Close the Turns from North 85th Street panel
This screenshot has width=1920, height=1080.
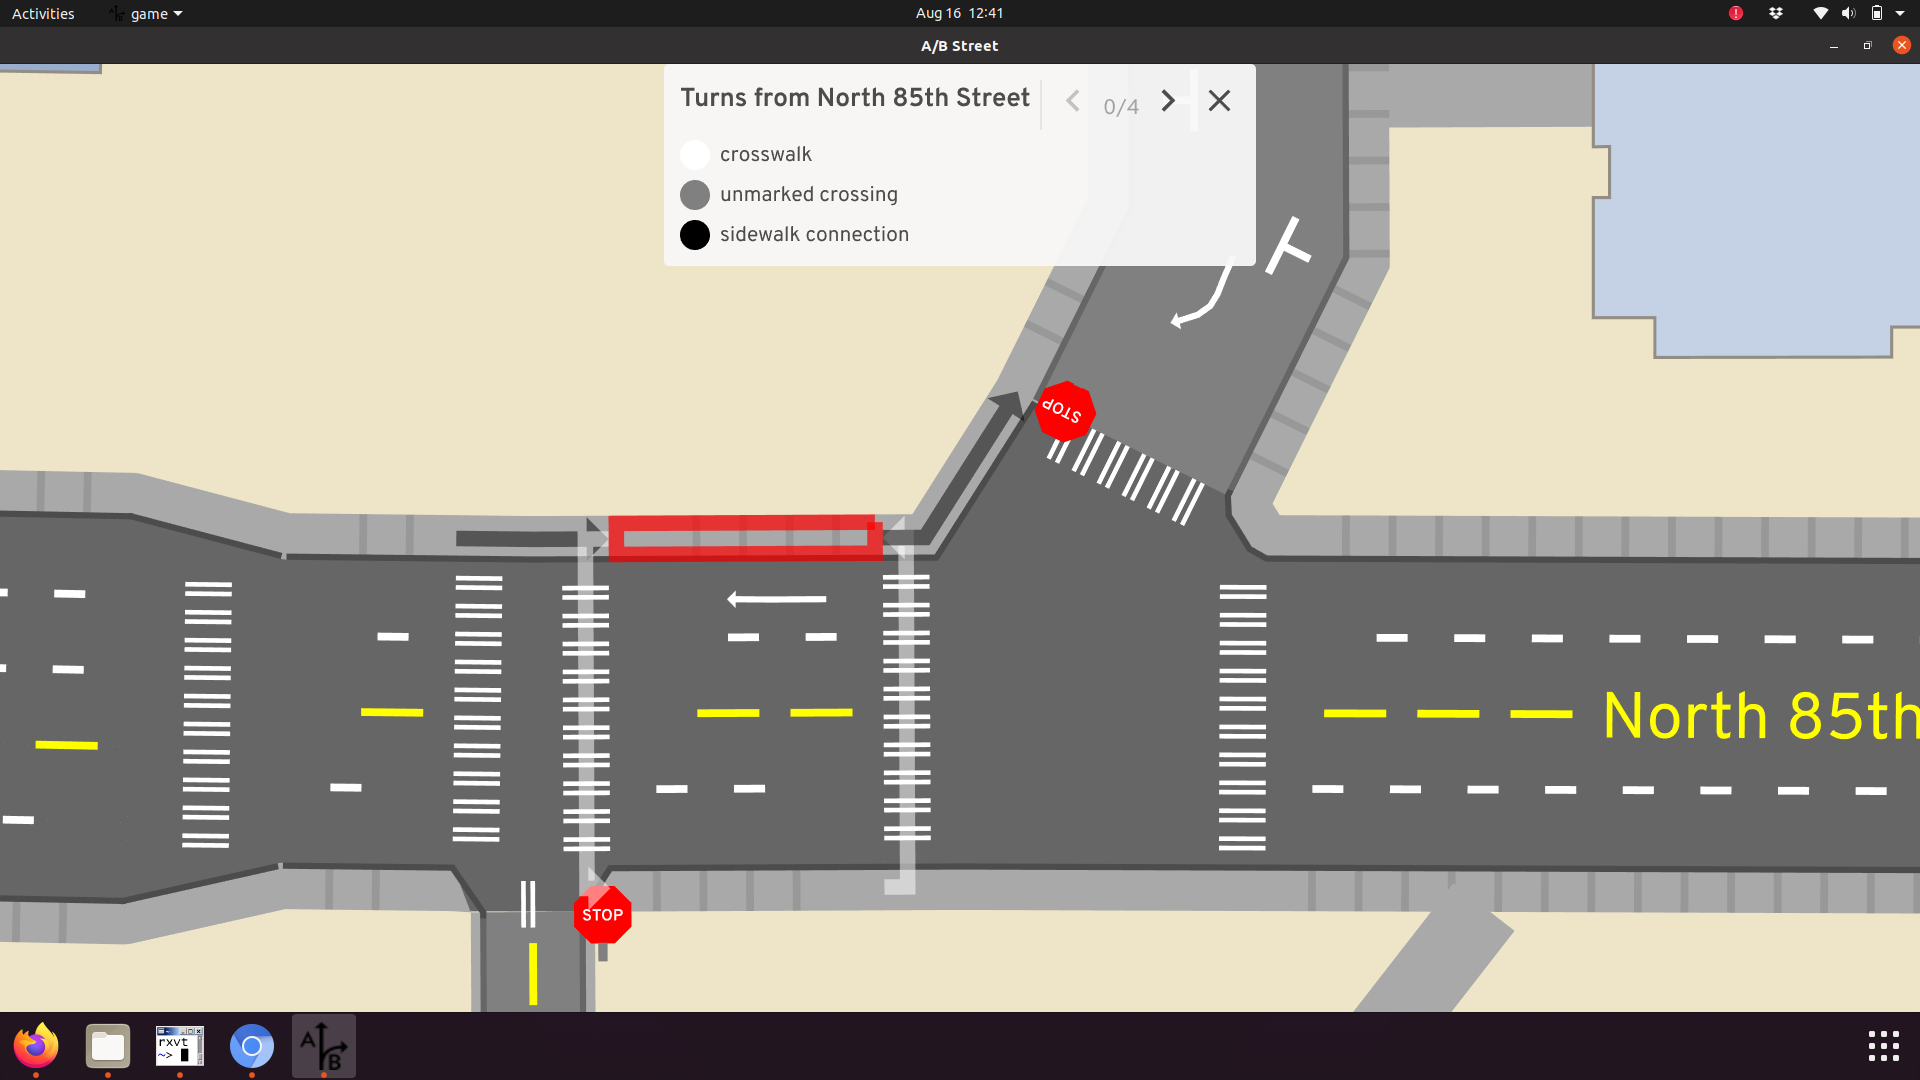[1220, 100]
